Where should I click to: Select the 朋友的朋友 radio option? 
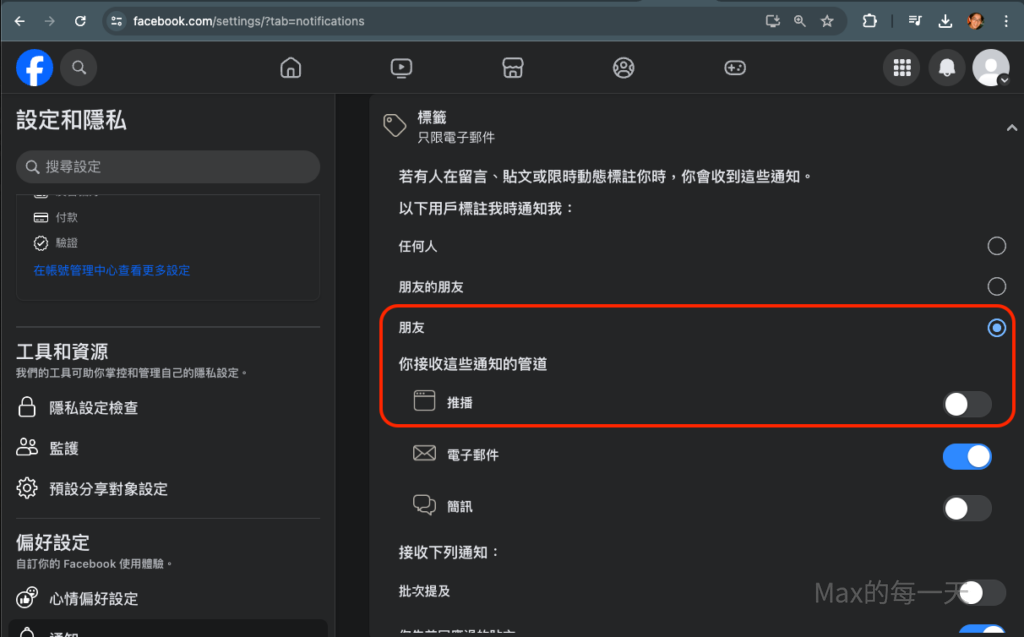996,287
